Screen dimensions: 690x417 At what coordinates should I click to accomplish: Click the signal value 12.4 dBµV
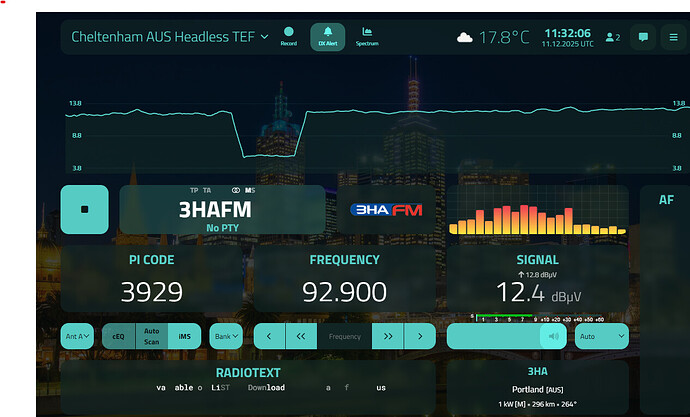[x=538, y=293]
